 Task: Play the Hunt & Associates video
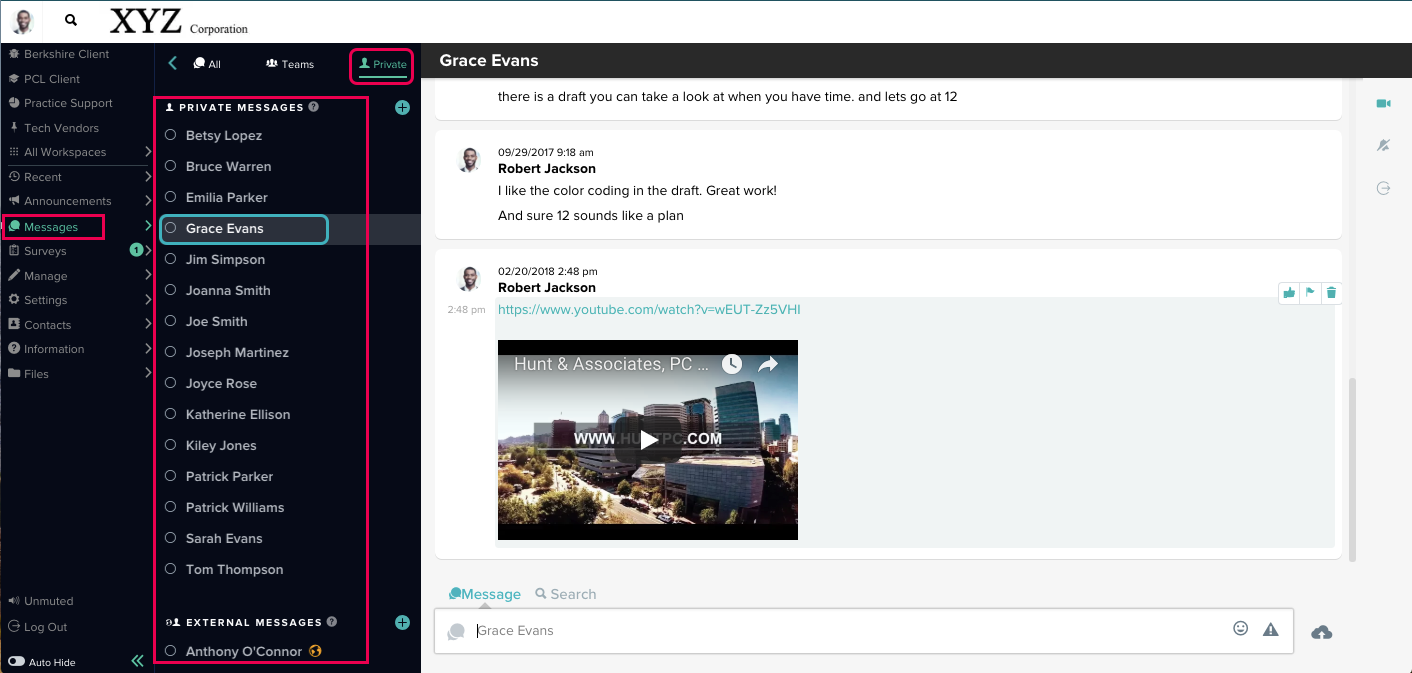(x=648, y=440)
